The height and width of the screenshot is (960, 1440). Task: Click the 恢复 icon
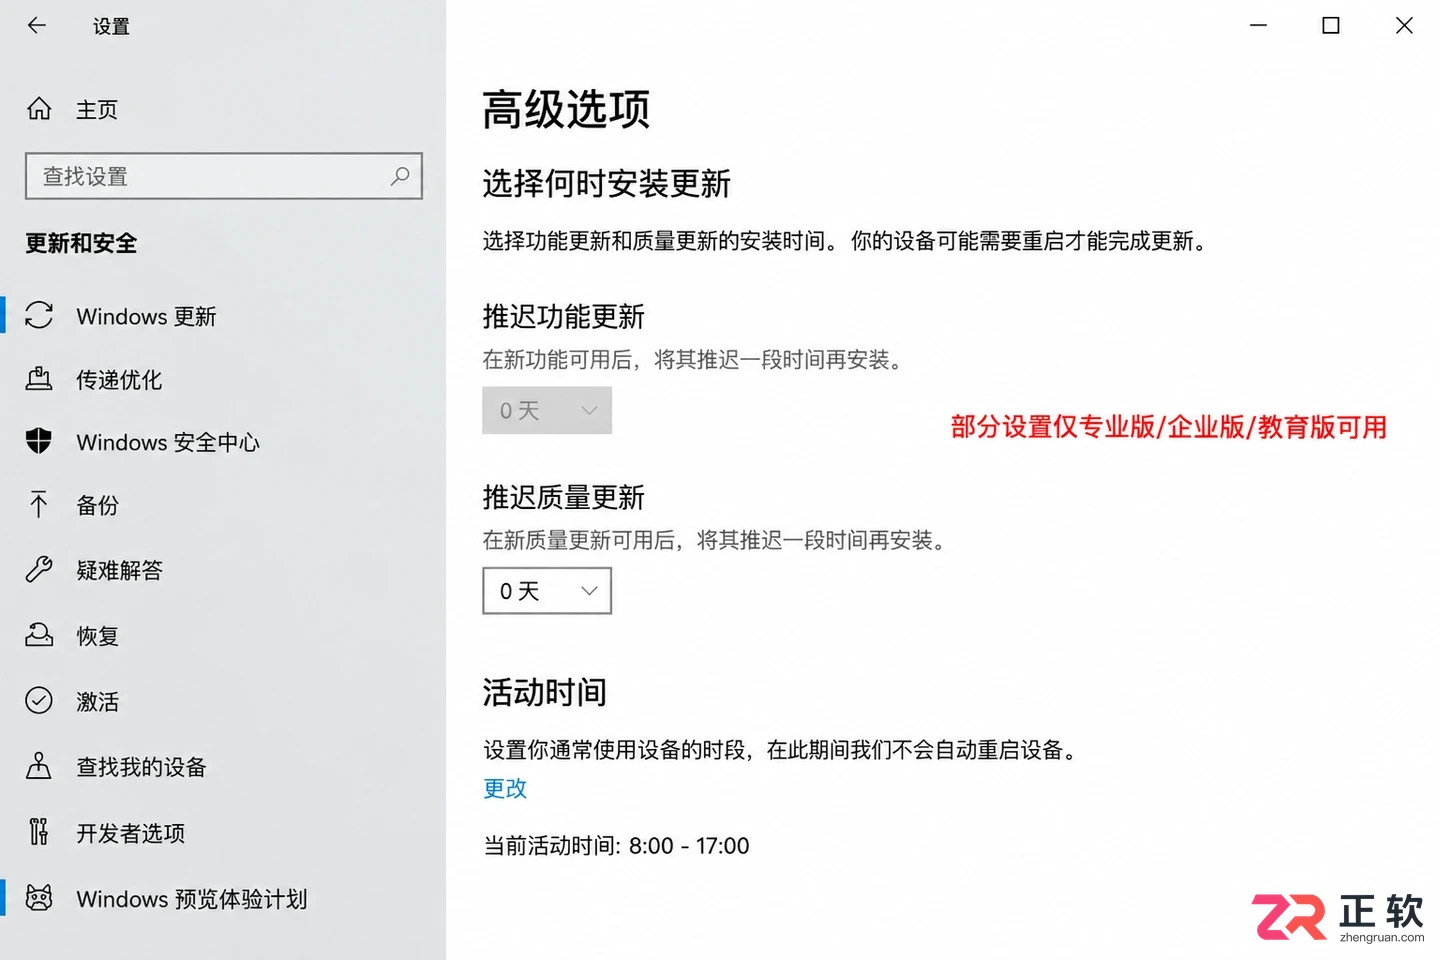point(39,634)
